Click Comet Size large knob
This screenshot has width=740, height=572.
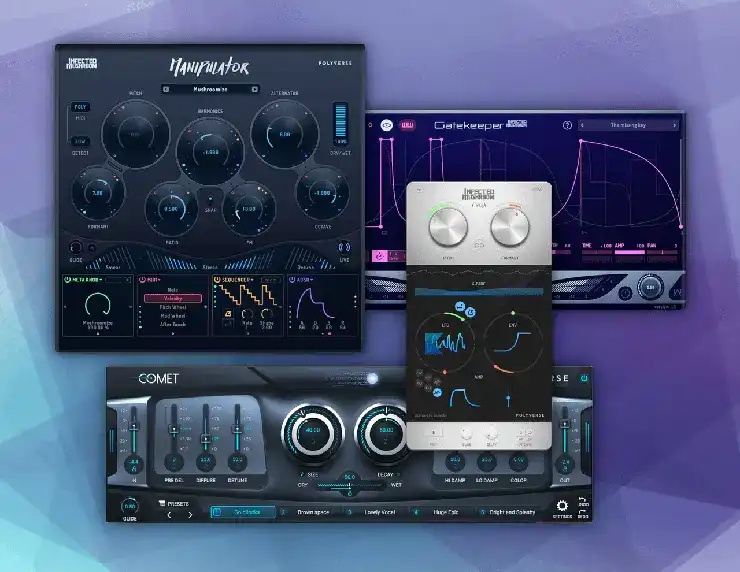(x=312, y=433)
